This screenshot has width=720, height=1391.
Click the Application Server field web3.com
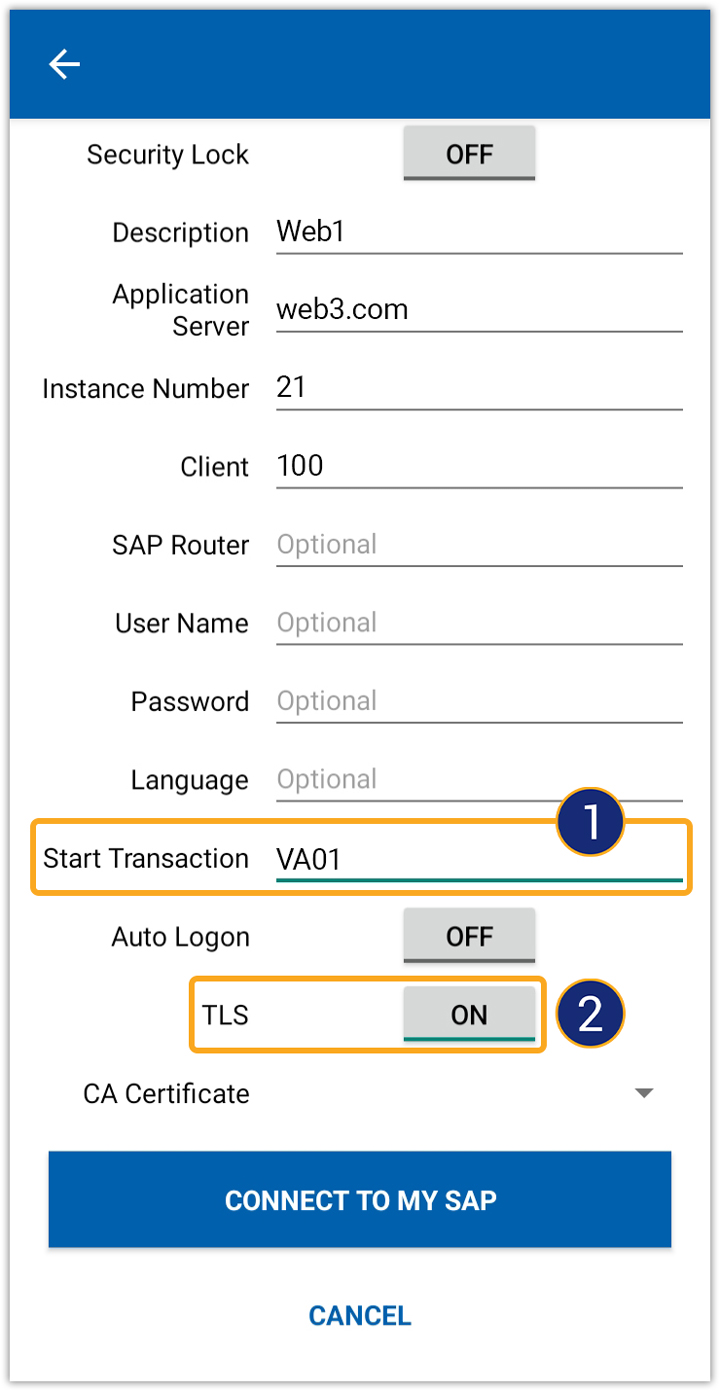[x=478, y=310]
